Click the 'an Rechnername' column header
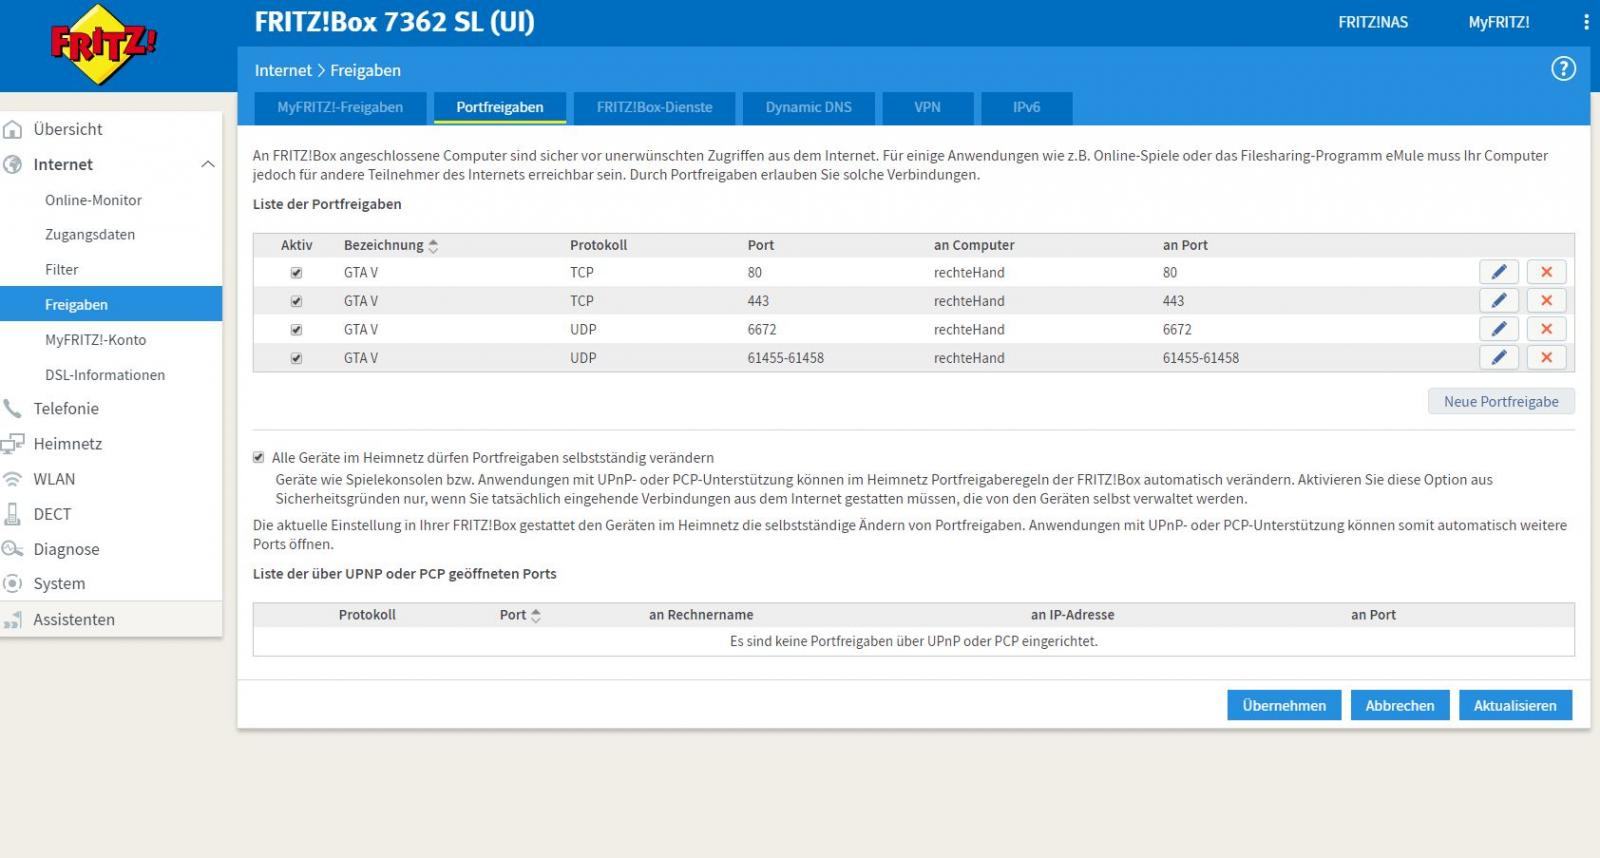 [701, 615]
